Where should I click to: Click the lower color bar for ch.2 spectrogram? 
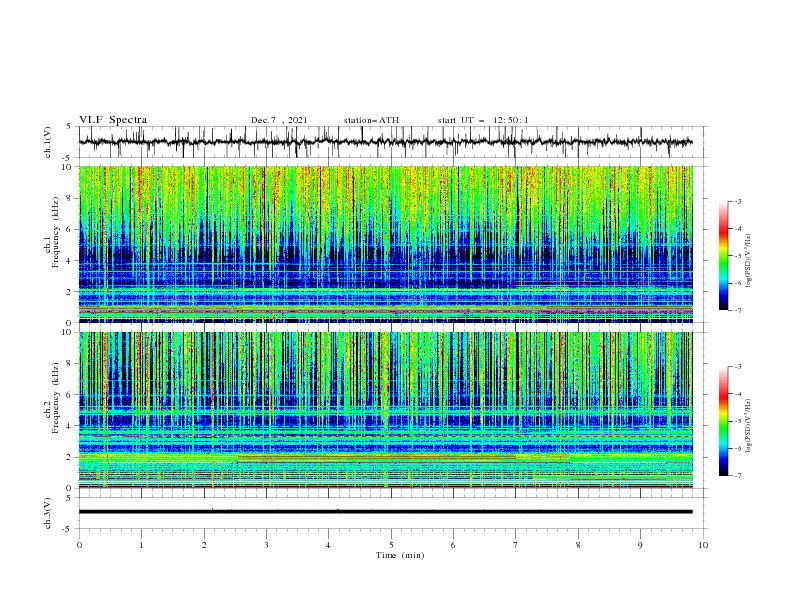tap(724, 421)
